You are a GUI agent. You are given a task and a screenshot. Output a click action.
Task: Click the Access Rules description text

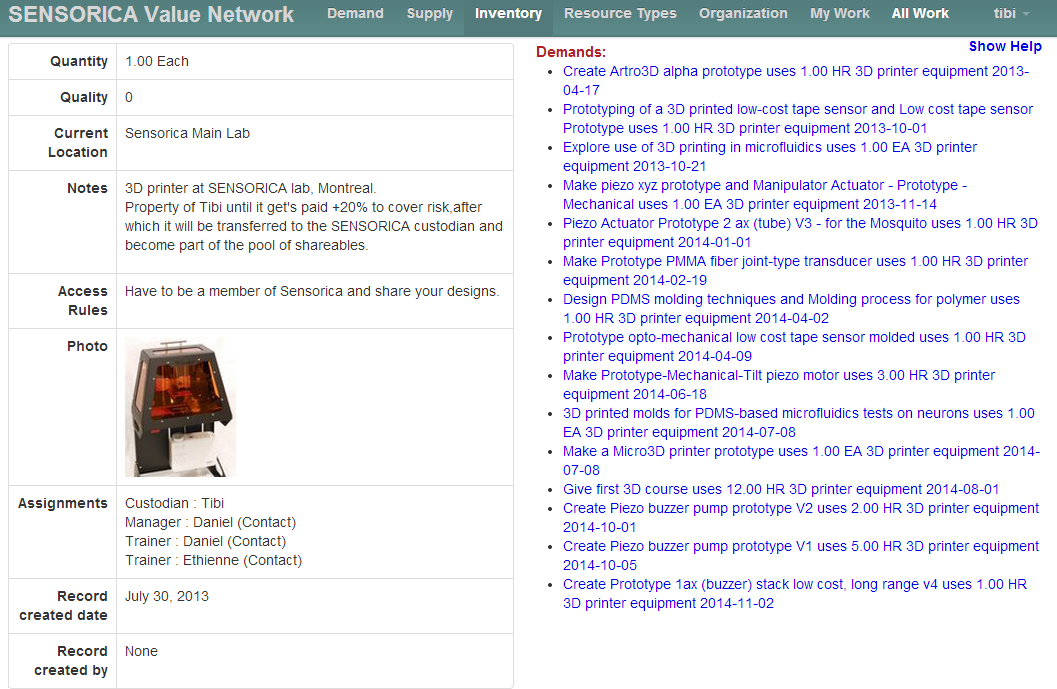pos(312,291)
